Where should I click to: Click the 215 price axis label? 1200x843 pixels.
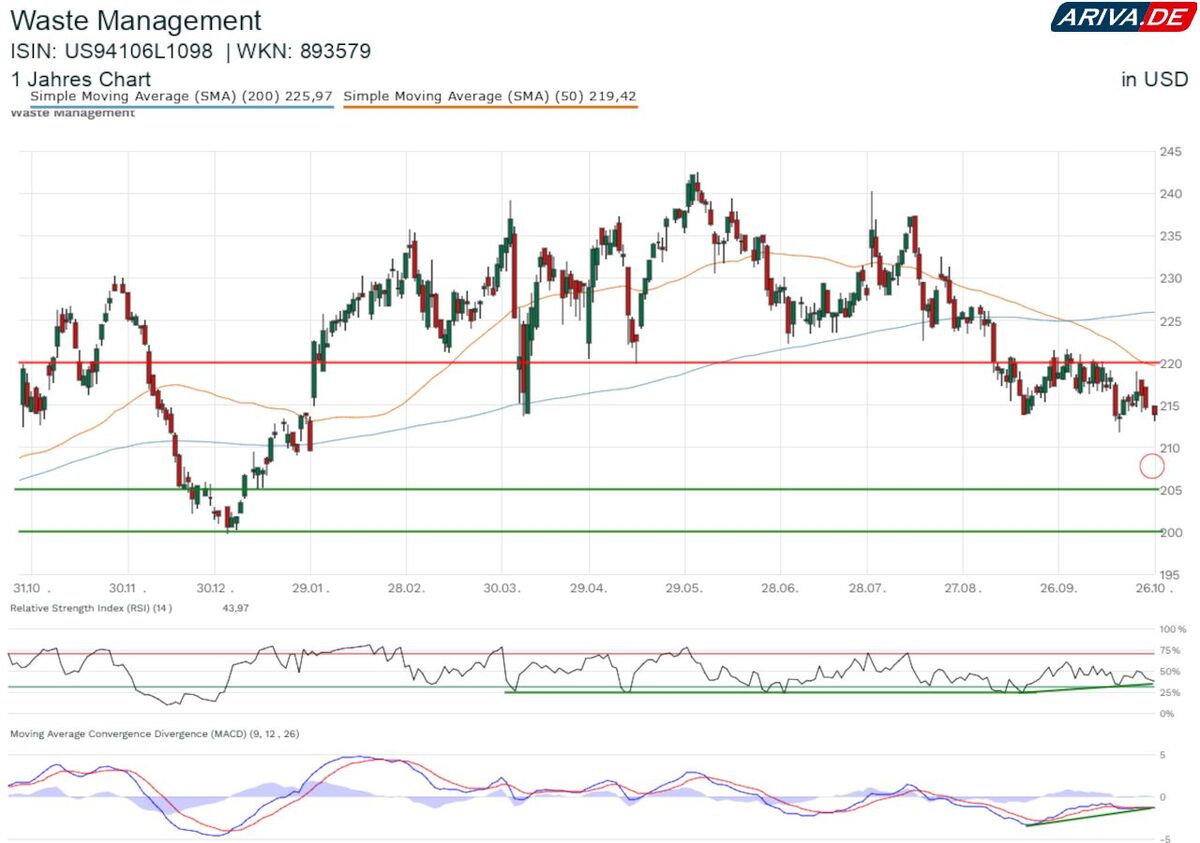(x=1172, y=405)
